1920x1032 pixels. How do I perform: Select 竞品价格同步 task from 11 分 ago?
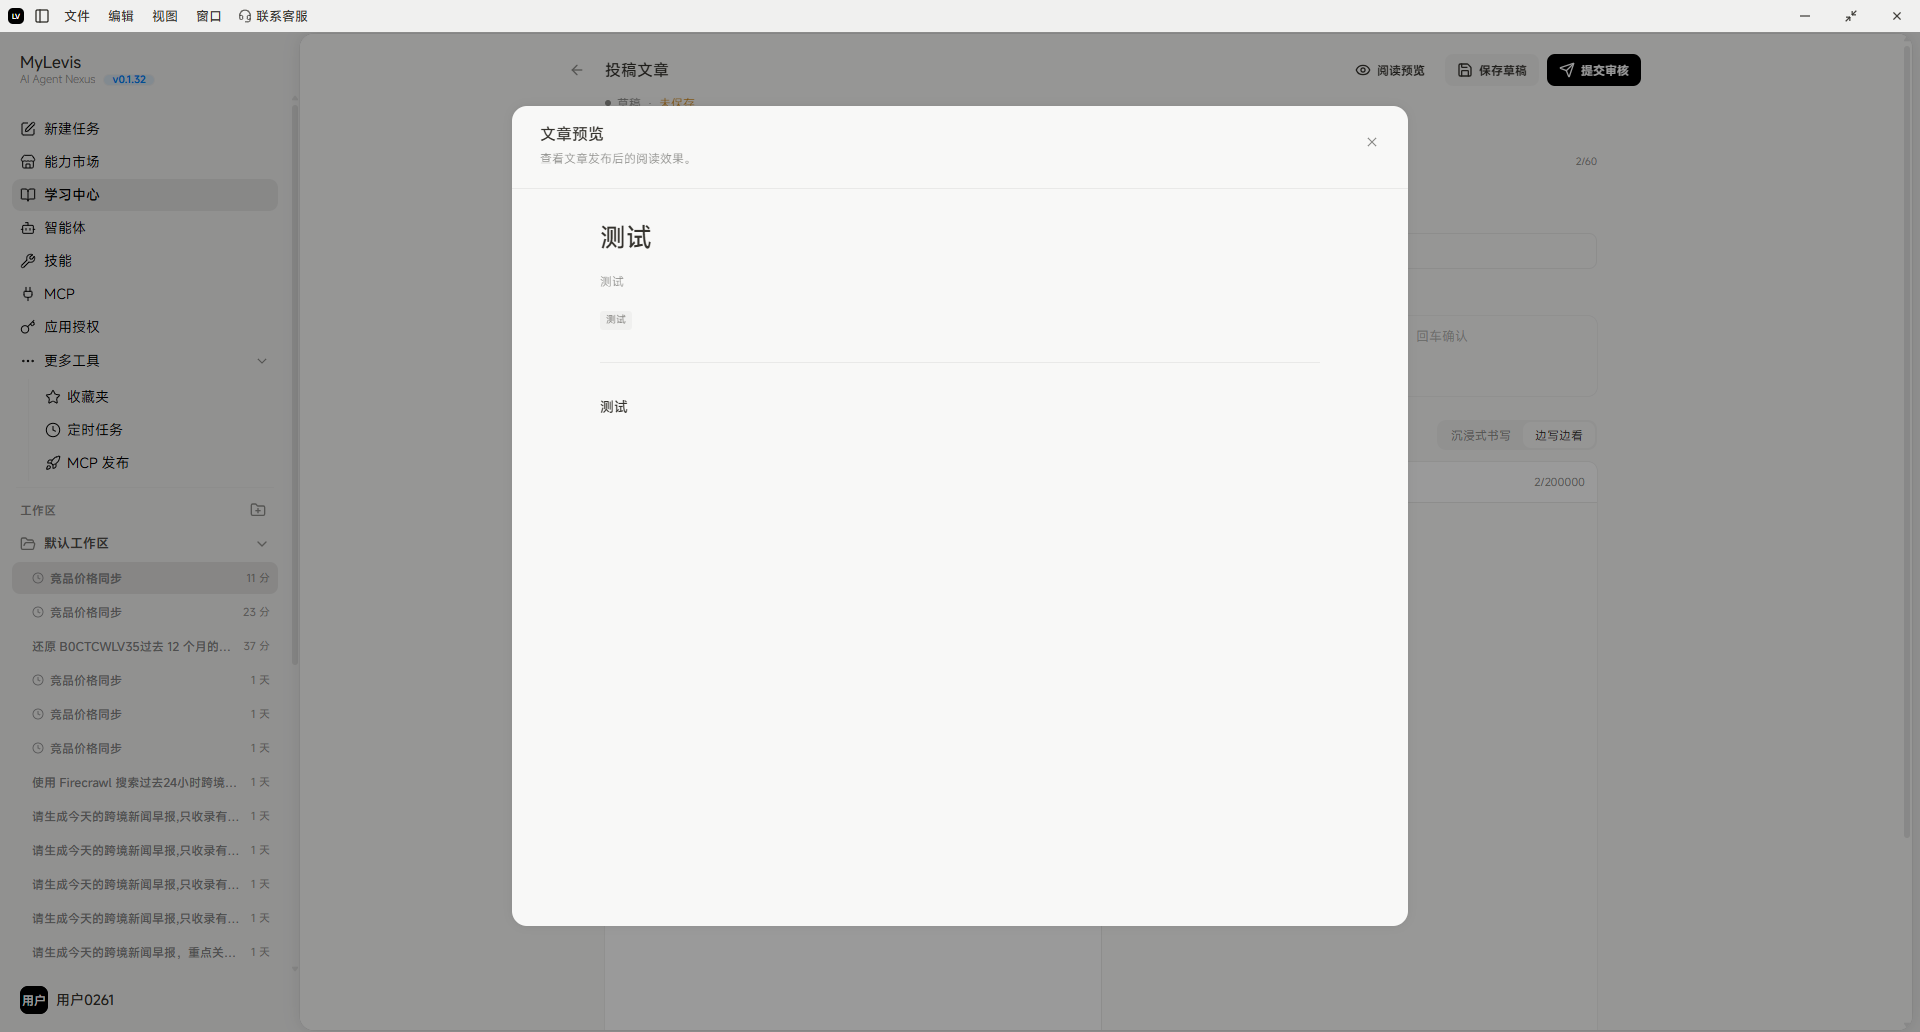pyautogui.click(x=145, y=578)
